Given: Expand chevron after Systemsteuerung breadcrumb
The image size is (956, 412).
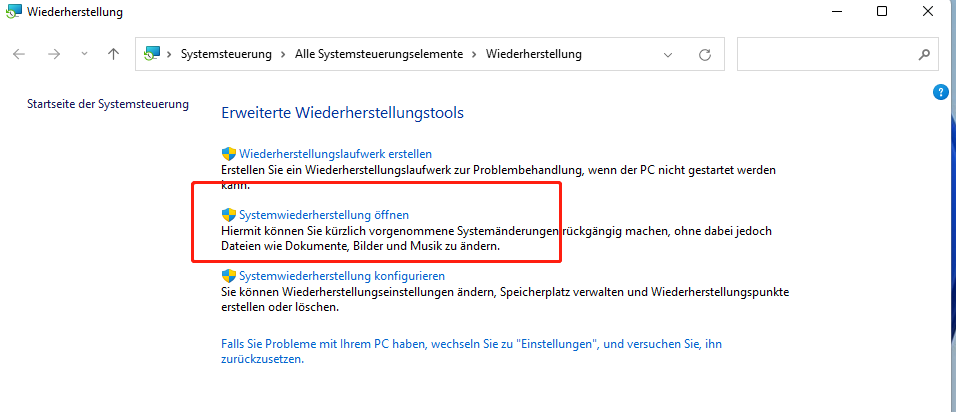Looking at the screenshot, I should (283, 54).
